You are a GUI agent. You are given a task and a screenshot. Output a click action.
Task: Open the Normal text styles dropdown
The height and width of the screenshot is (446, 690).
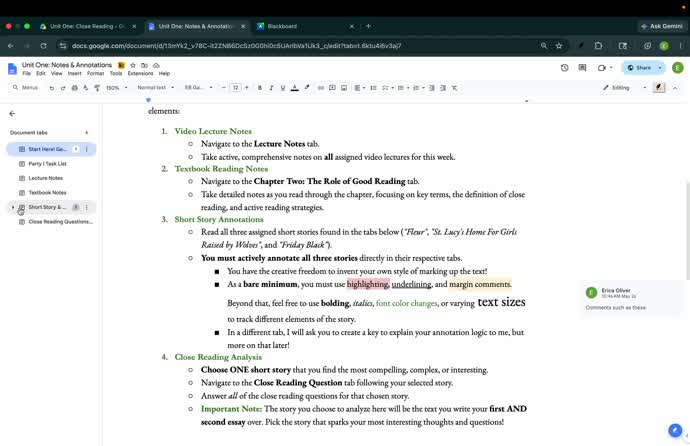155,88
